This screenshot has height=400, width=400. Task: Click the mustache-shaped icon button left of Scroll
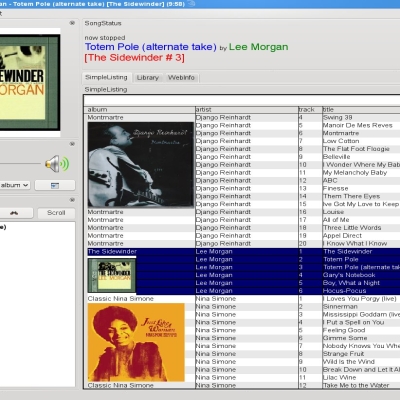coord(14,213)
